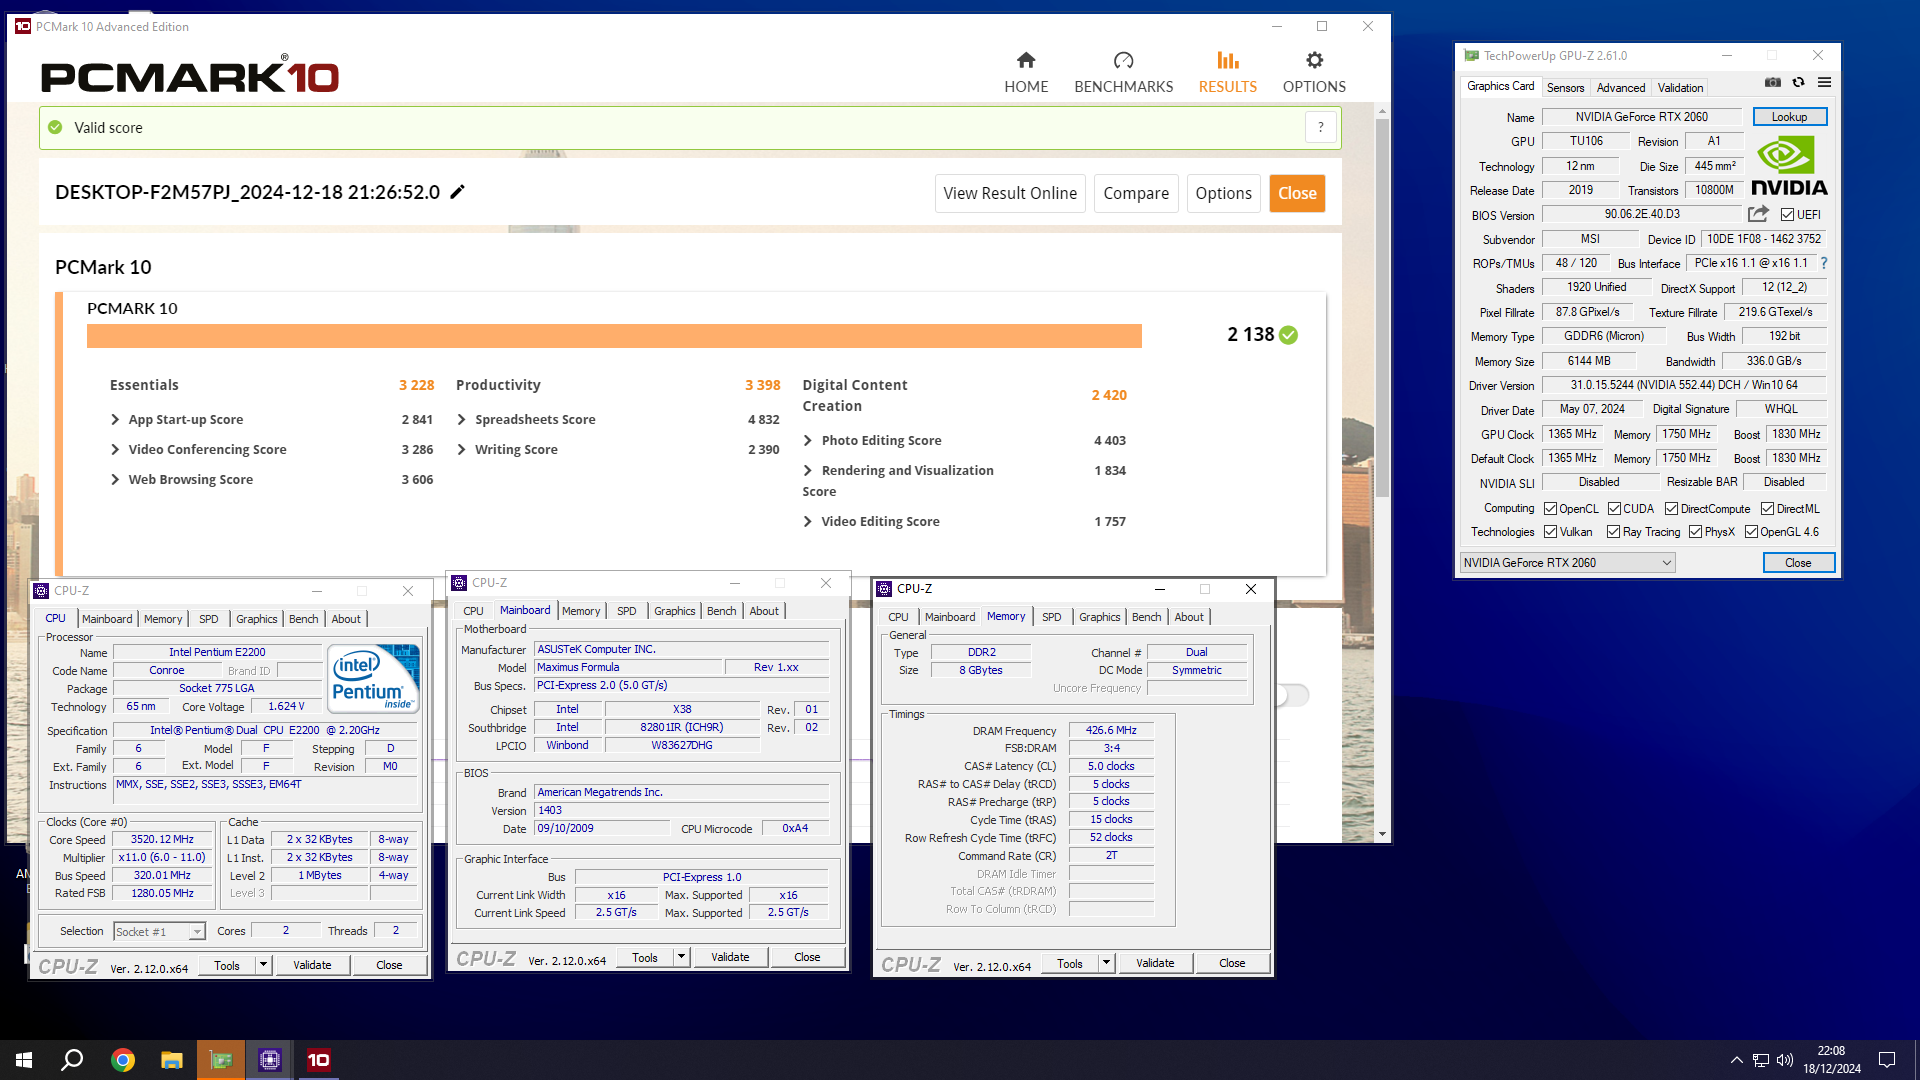Open the GPU-Z hamburger menu
Screen dimensions: 1920x1080
(x=1824, y=82)
